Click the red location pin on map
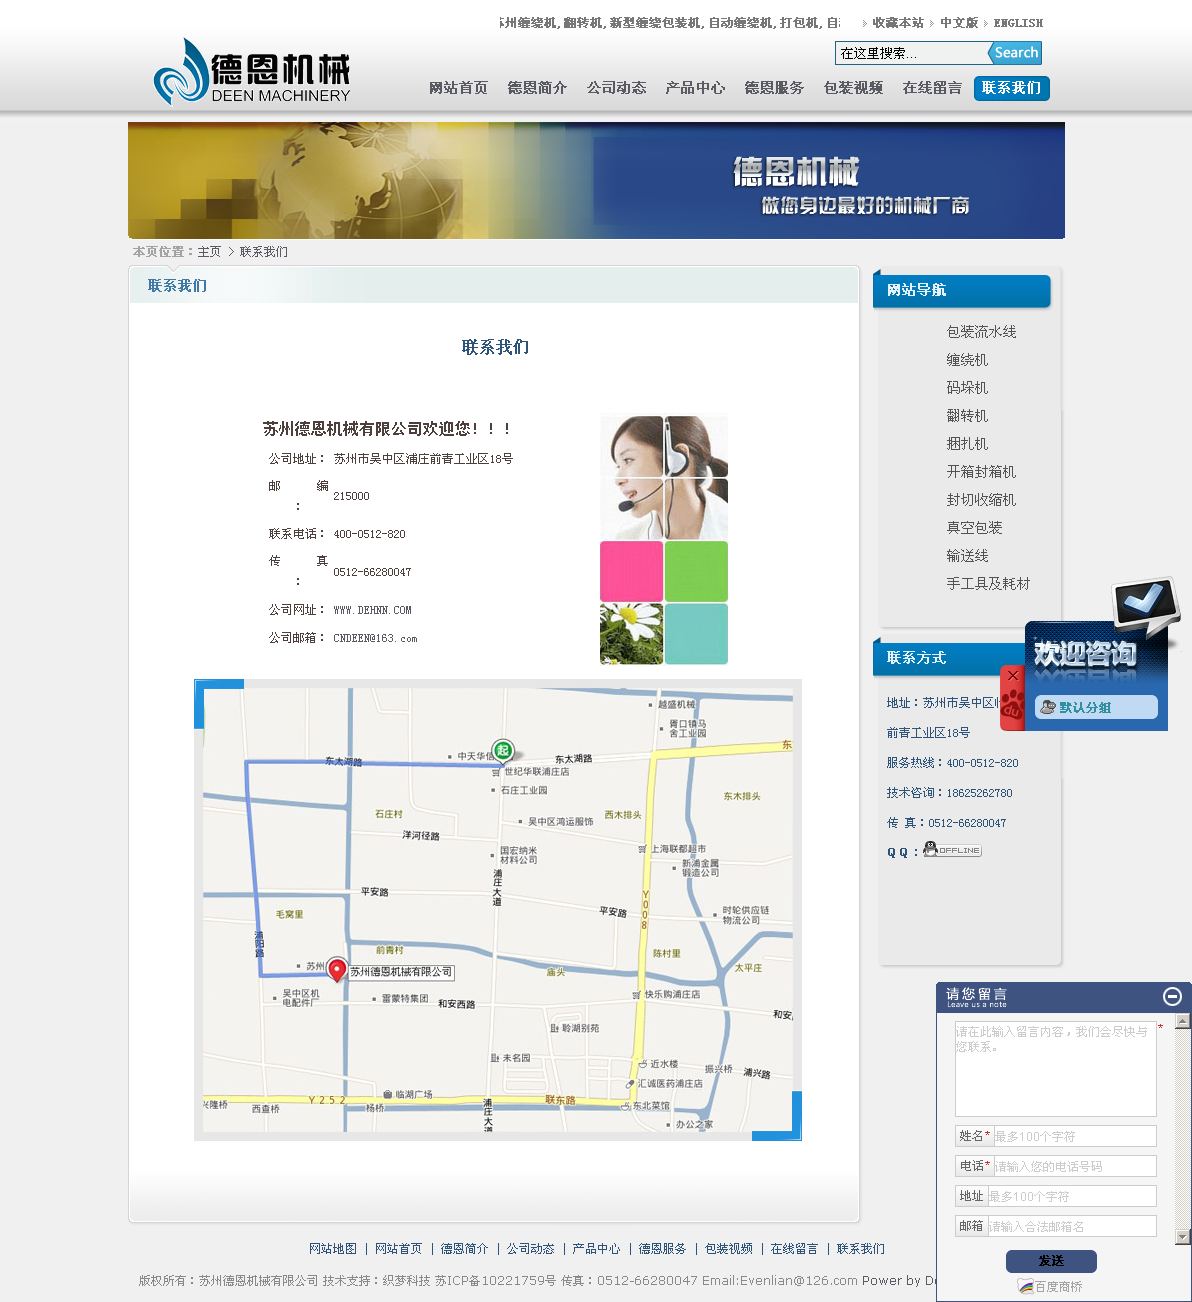This screenshot has height=1302, width=1192. click(x=338, y=969)
